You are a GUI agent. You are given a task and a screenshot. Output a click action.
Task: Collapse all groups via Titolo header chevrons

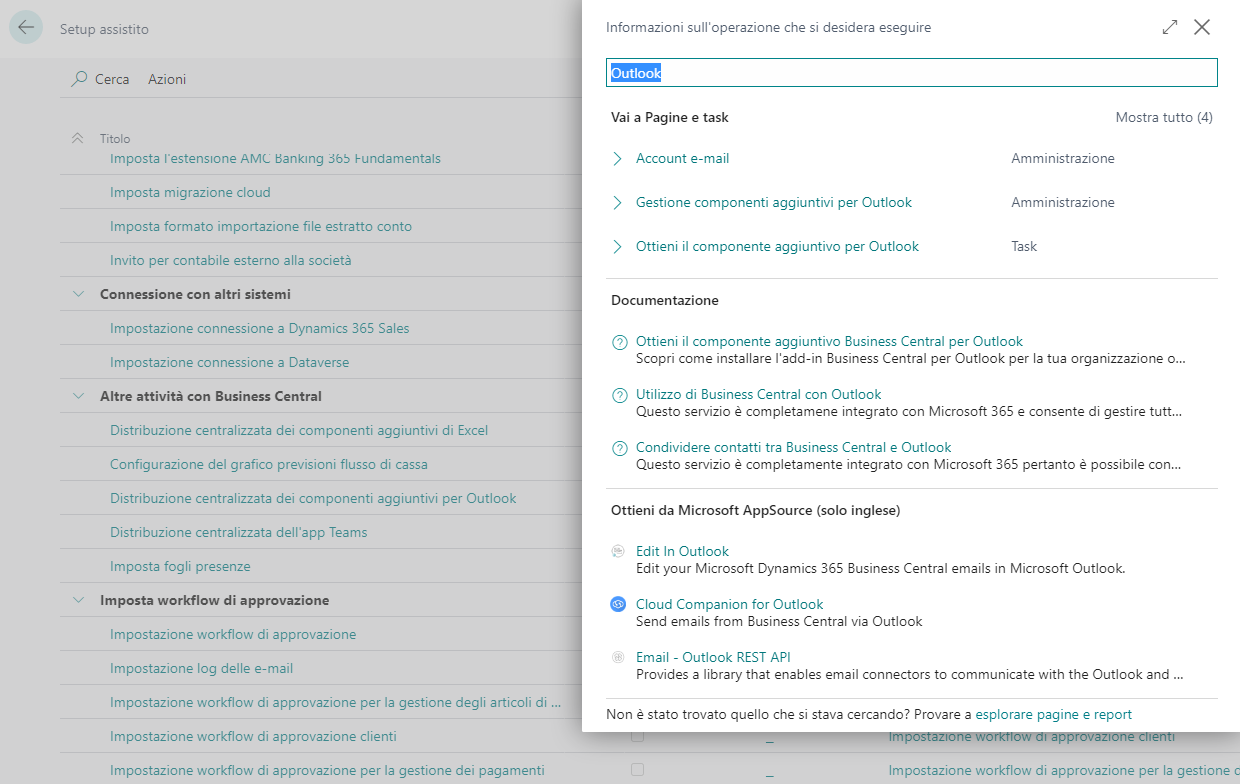(78, 138)
